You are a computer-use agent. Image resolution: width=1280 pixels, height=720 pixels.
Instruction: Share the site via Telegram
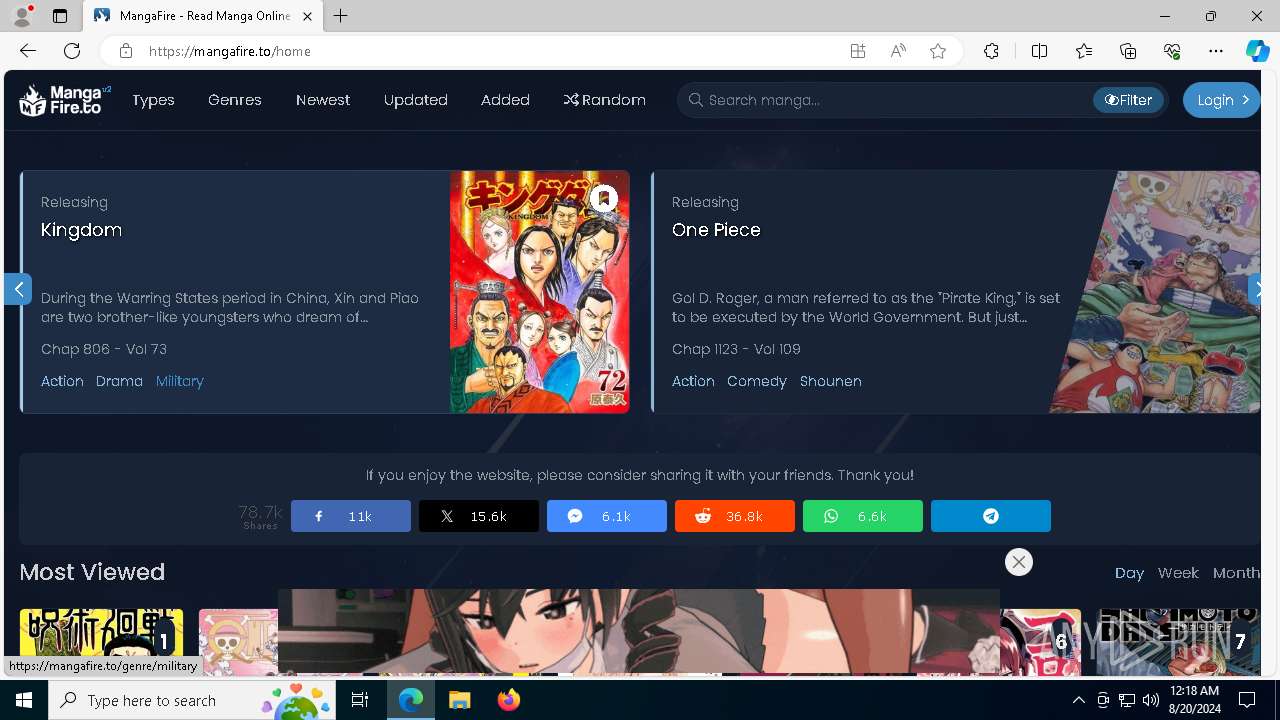point(991,516)
